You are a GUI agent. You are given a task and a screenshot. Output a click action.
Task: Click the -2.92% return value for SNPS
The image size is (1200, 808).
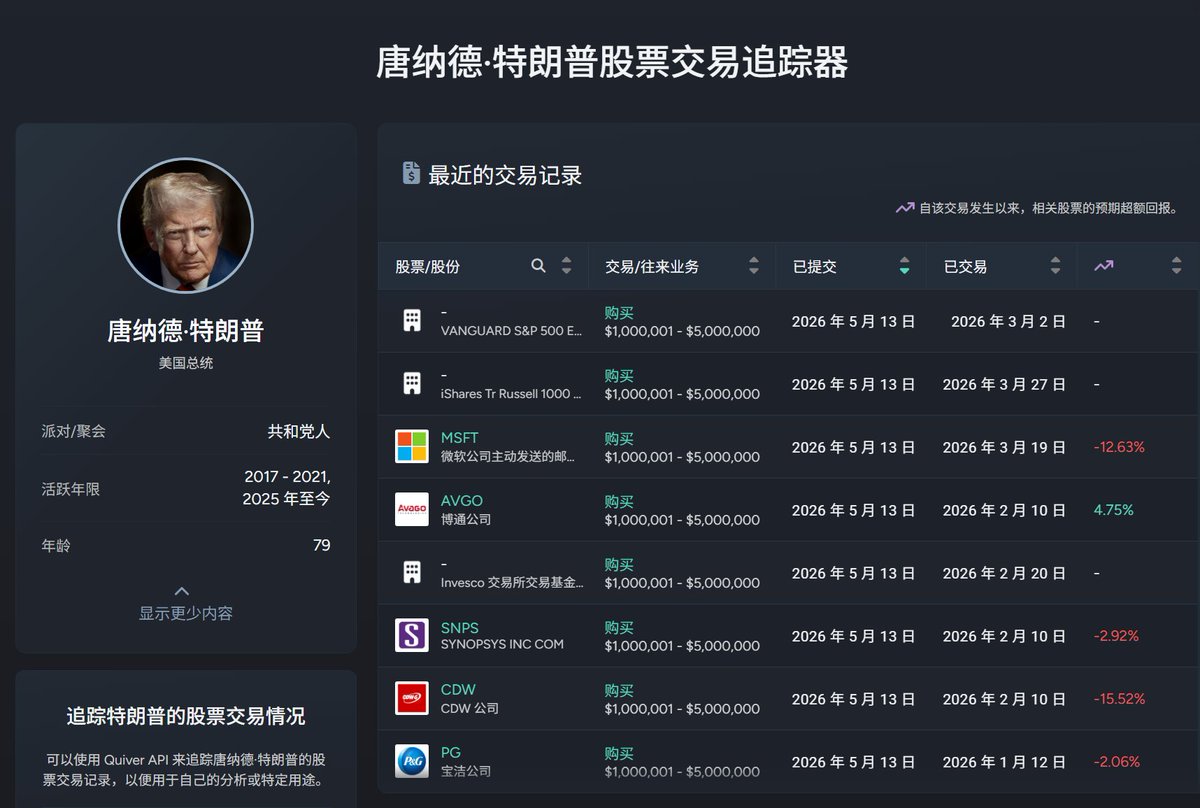1116,636
